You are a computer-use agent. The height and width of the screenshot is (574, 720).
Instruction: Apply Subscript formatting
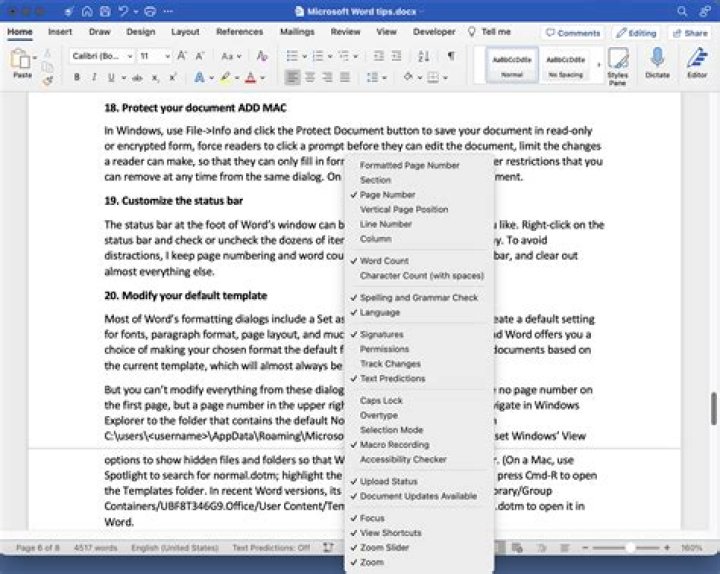155,78
